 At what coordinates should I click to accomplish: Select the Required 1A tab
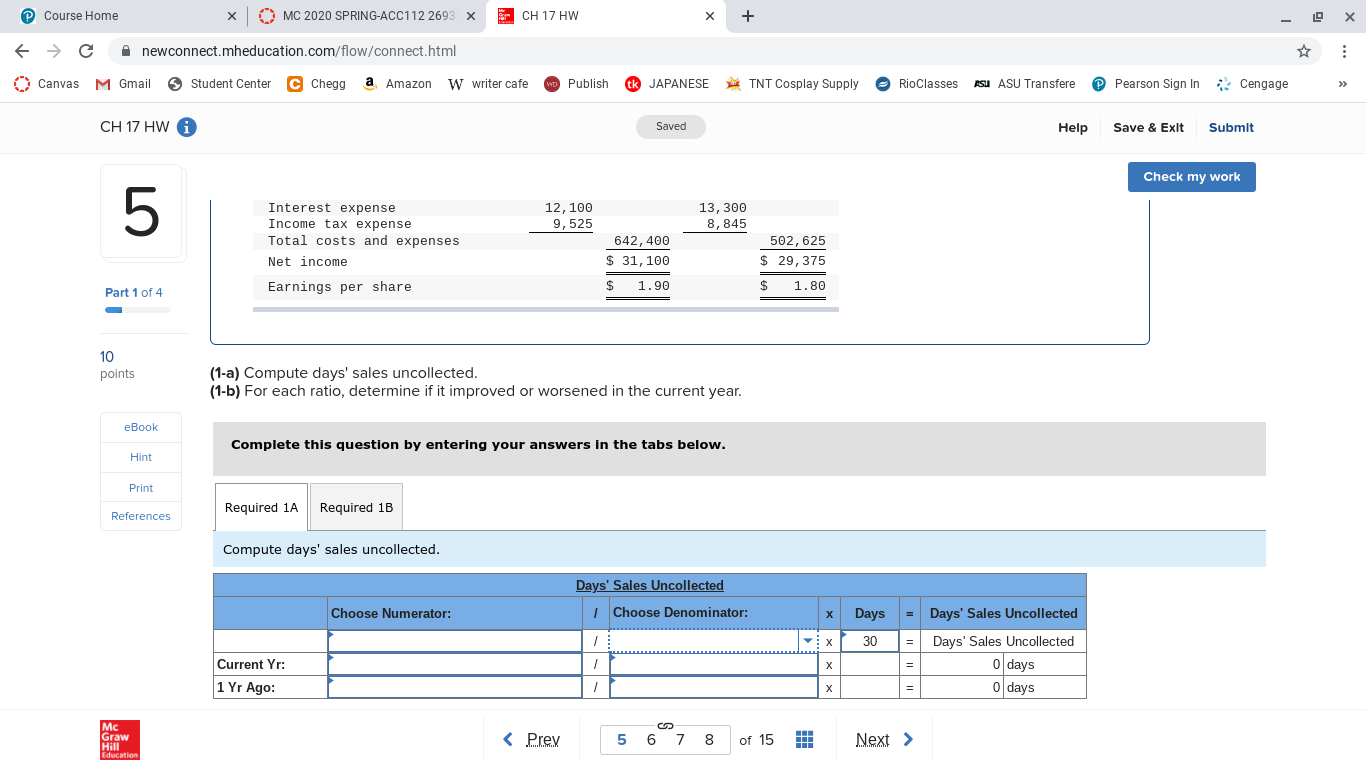[261, 507]
